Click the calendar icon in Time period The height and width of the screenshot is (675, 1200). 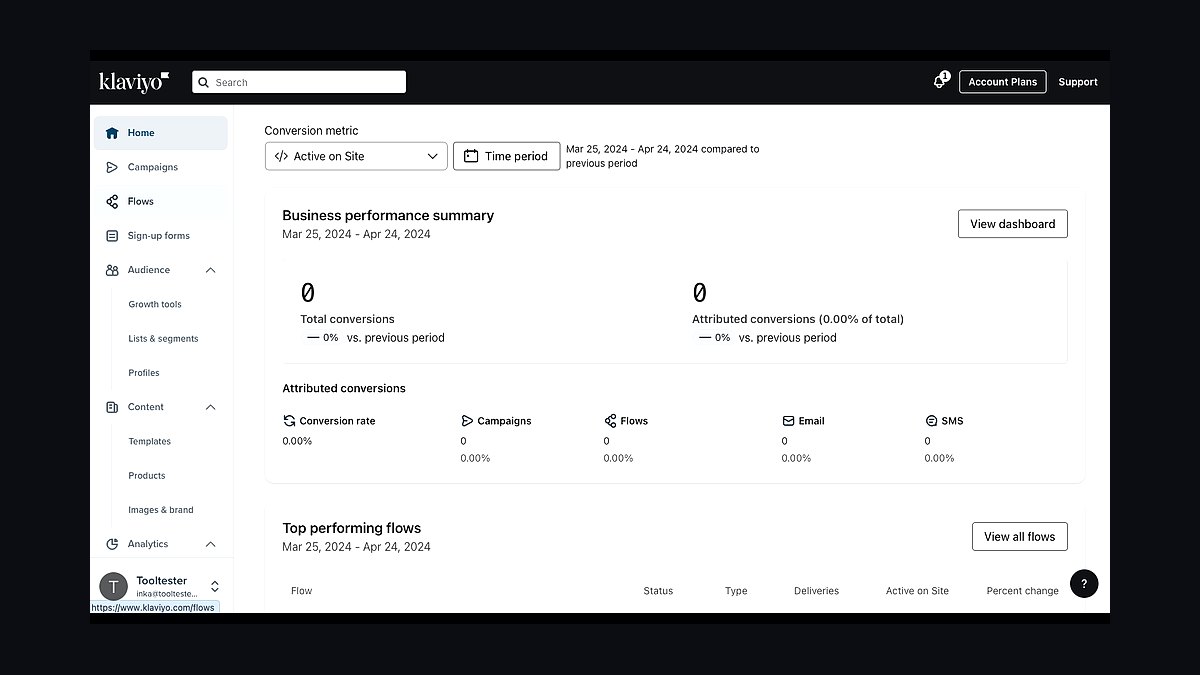[471, 156]
